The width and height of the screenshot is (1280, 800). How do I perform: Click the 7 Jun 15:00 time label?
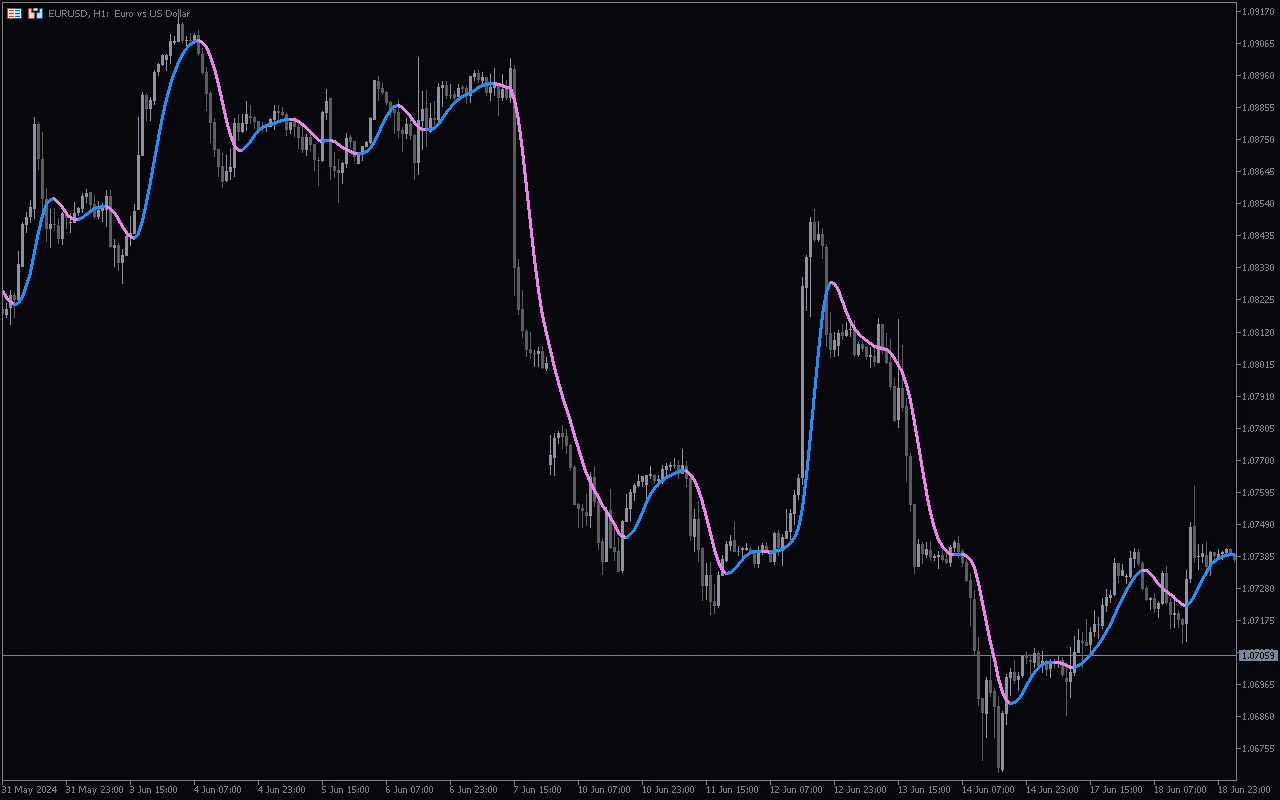tap(537, 789)
